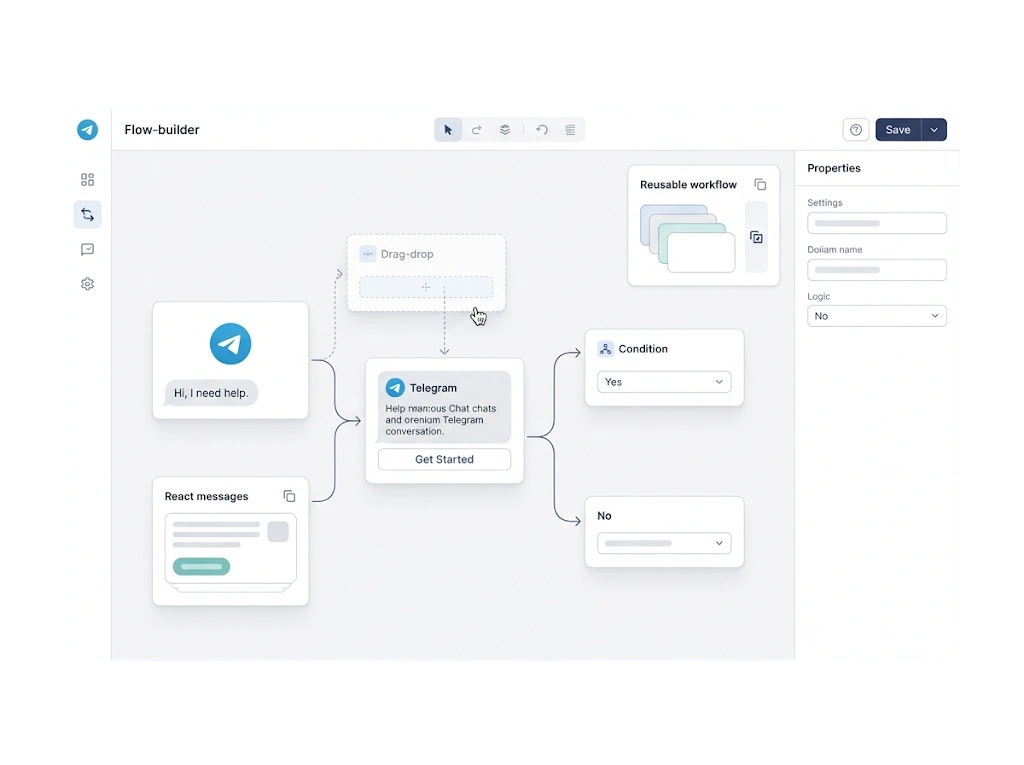Click the Drag-drop node icon
This screenshot has height=765, width=1024.
(x=368, y=253)
